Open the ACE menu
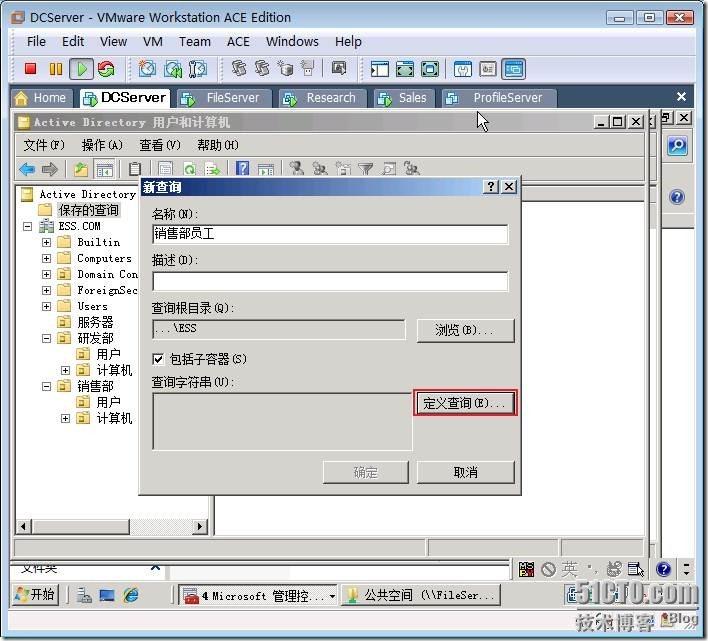Image resolution: width=708 pixels, height=641 pixels. pos(238,42)
